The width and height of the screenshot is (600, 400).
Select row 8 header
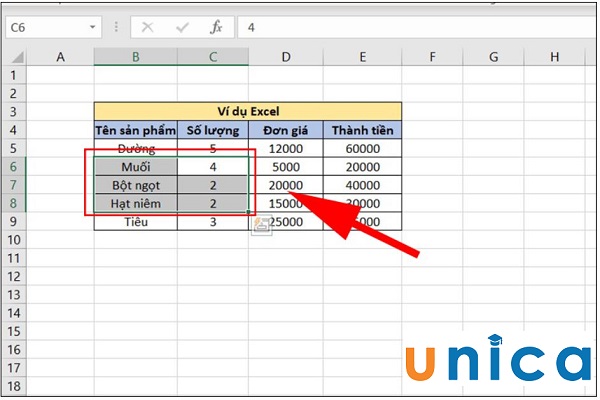point(14,203)
